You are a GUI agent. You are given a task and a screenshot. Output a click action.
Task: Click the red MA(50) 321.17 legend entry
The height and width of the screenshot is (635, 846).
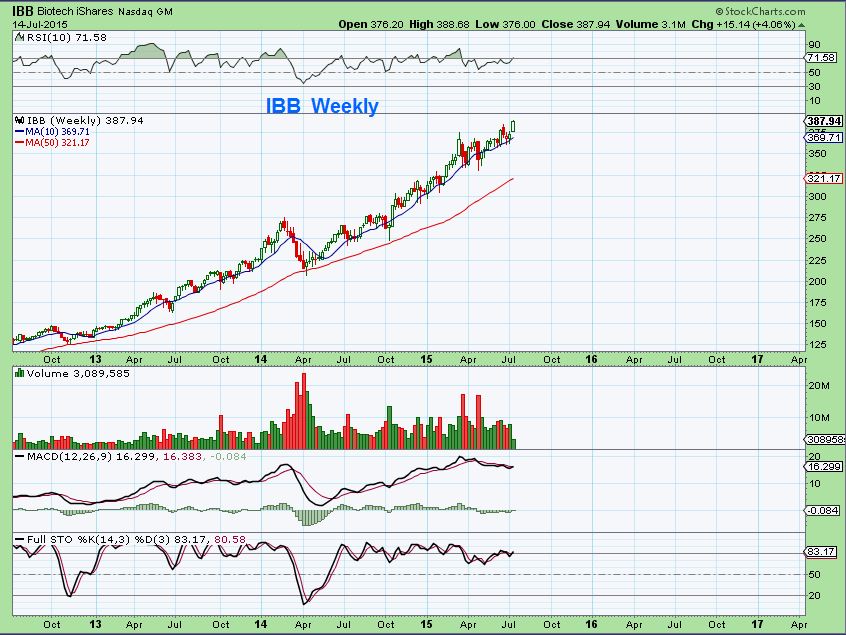tap(52, 142)
